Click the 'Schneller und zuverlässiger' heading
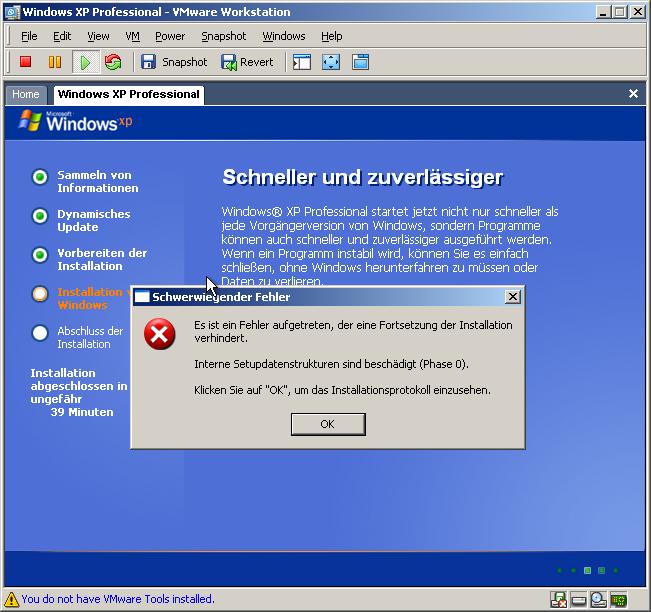This screenshot has width=651, height=612. [363, 177]
